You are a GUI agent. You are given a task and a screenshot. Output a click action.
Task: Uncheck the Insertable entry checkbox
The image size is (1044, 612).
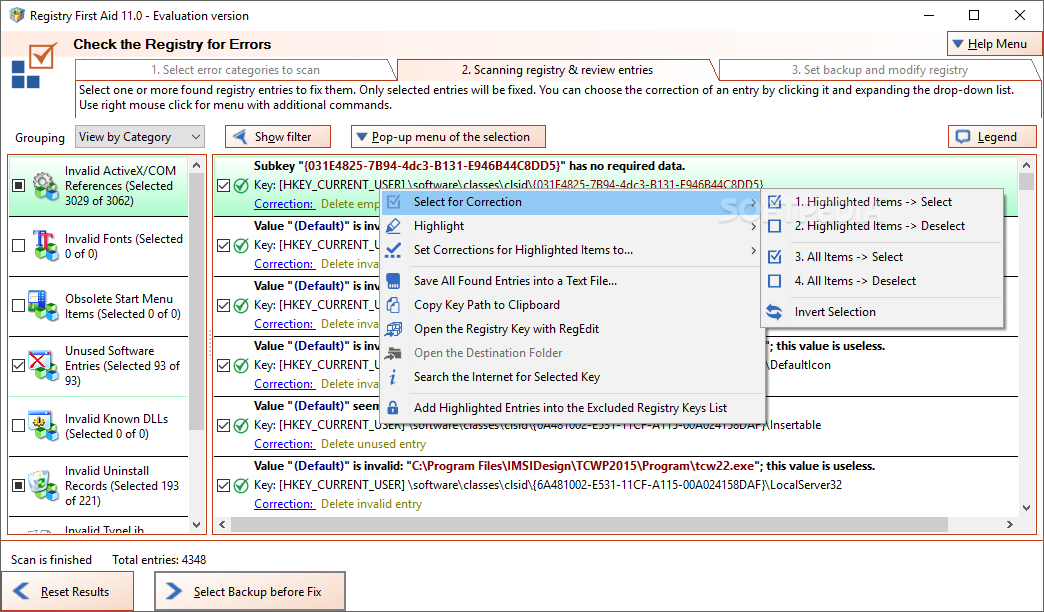(224, 426)
